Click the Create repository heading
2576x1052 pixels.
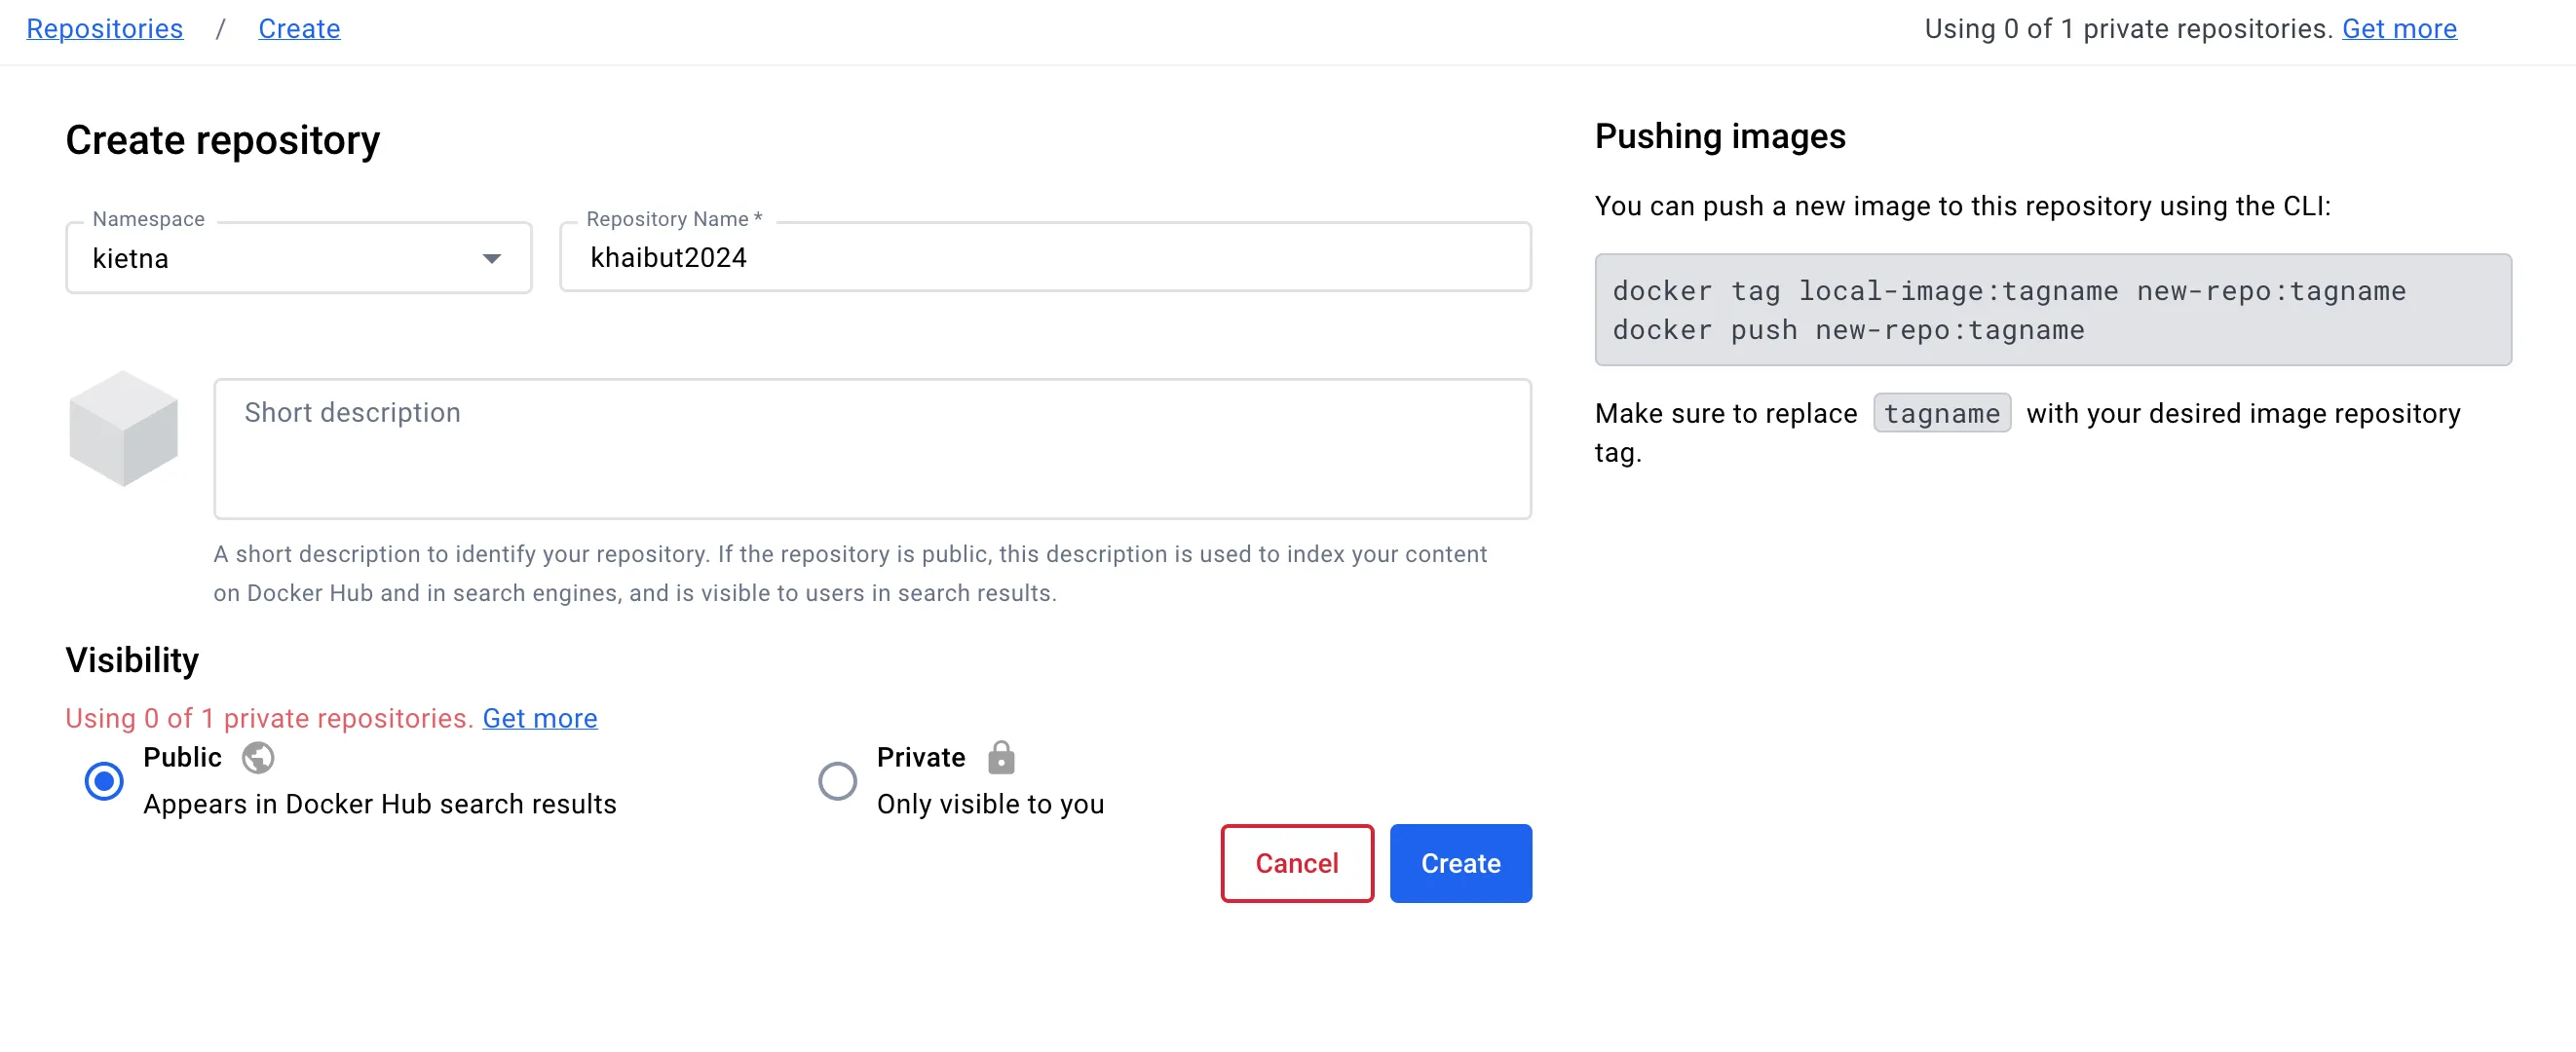(x=223, y=140)
